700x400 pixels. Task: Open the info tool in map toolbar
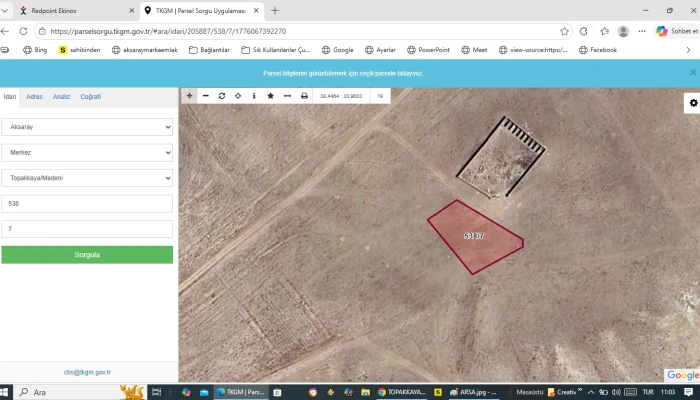254,96
